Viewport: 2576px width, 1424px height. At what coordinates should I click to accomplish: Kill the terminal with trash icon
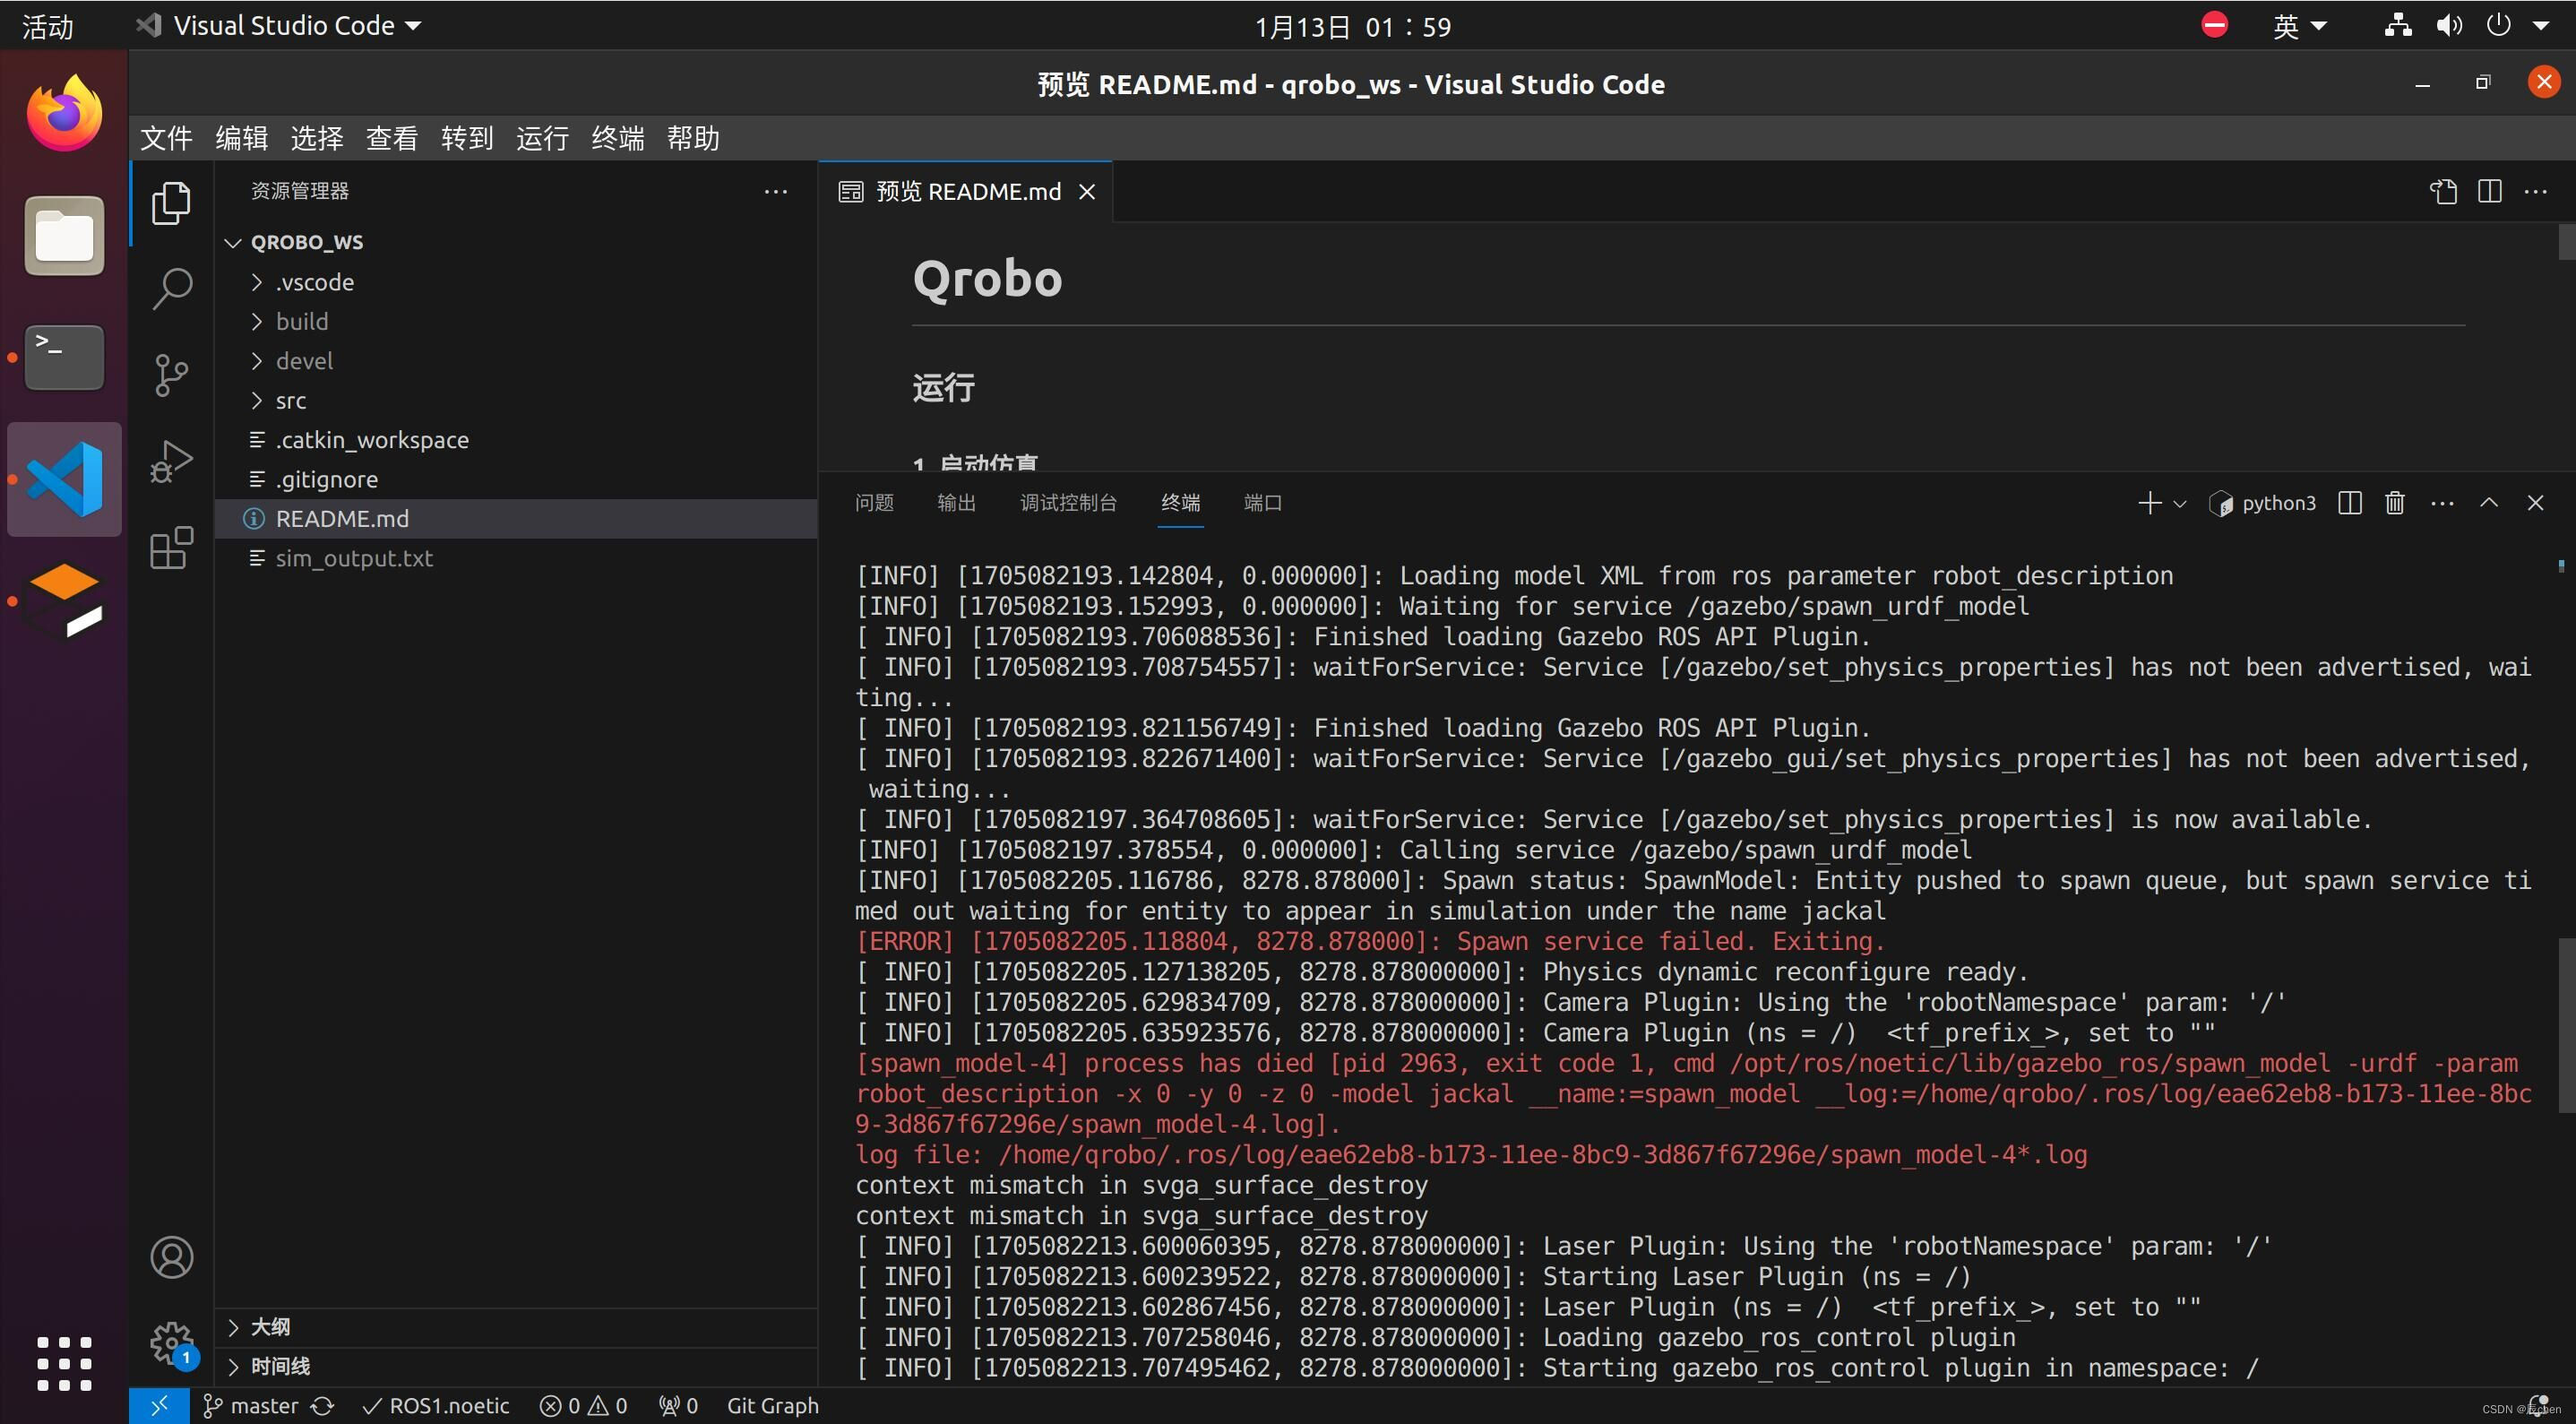pos(2395,503)
